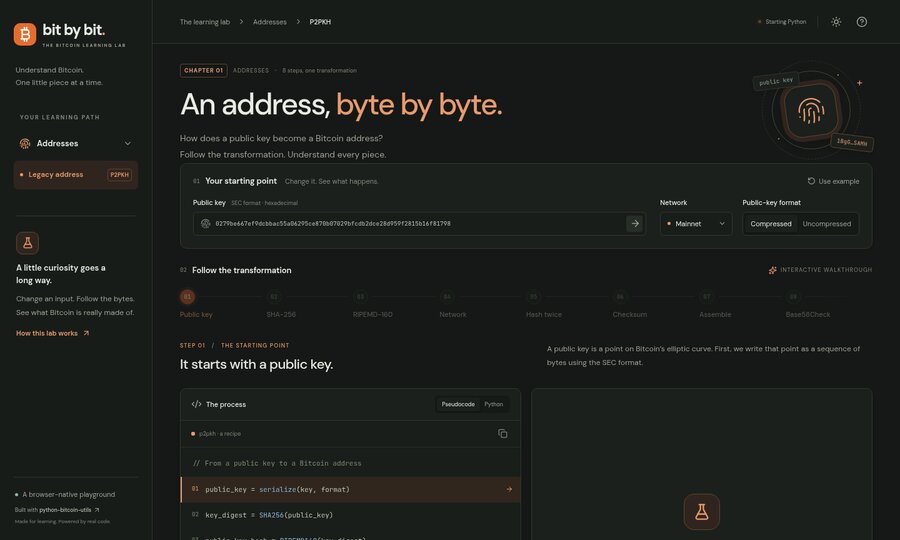900x540 pixels.
Task: Switch to the Pseudocode view
Action: pyautogui.click(x=458, y=405)
